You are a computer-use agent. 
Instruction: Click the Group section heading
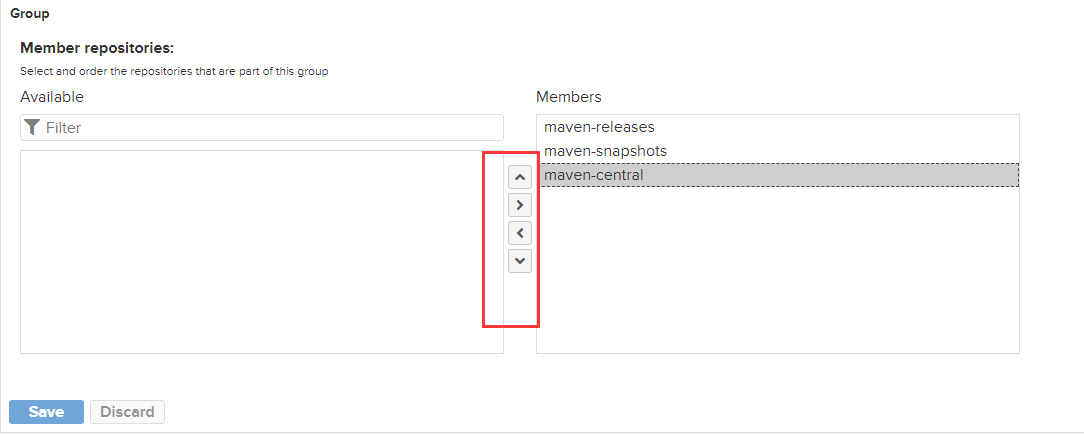(30, 14)
